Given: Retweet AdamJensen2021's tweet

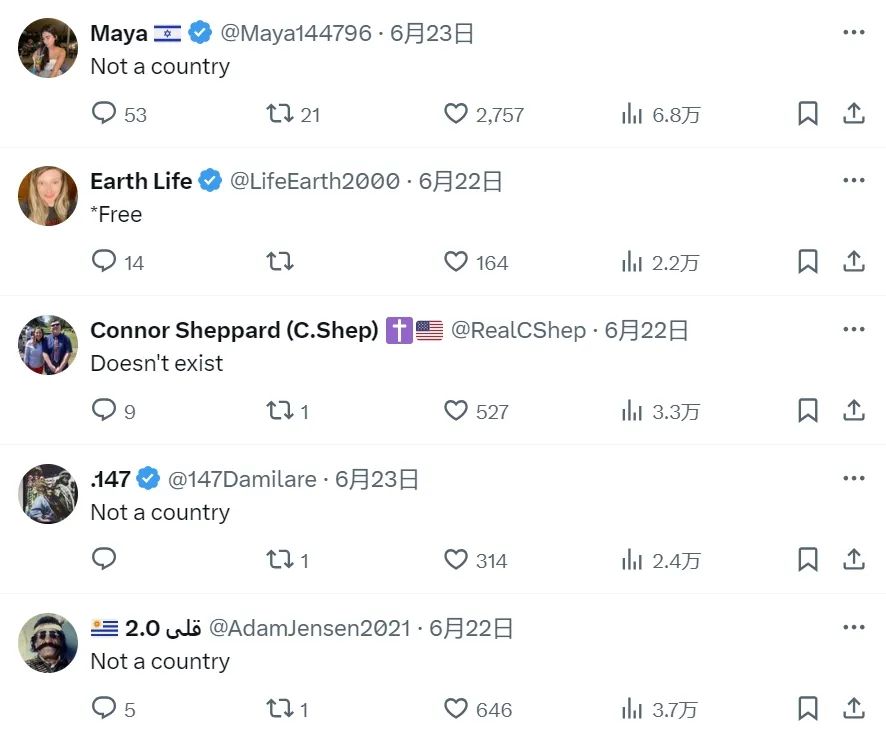Looking at the screenshot, I should (x=280, y=709).
